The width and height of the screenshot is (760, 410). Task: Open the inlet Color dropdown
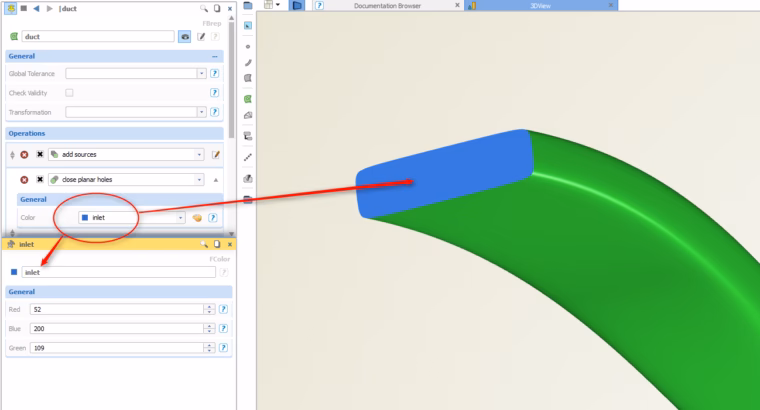click(180, 218)
